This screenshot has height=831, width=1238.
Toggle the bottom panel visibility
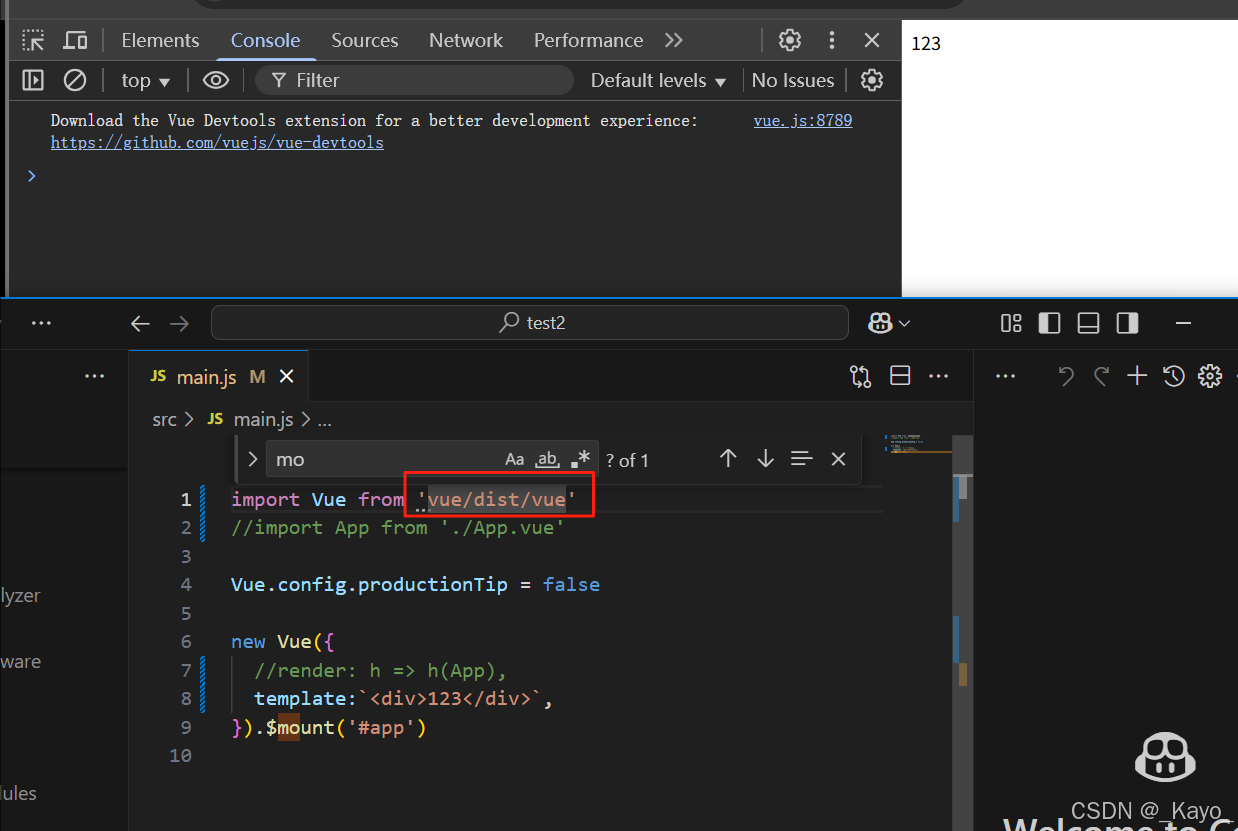(x=1088, y=323)
